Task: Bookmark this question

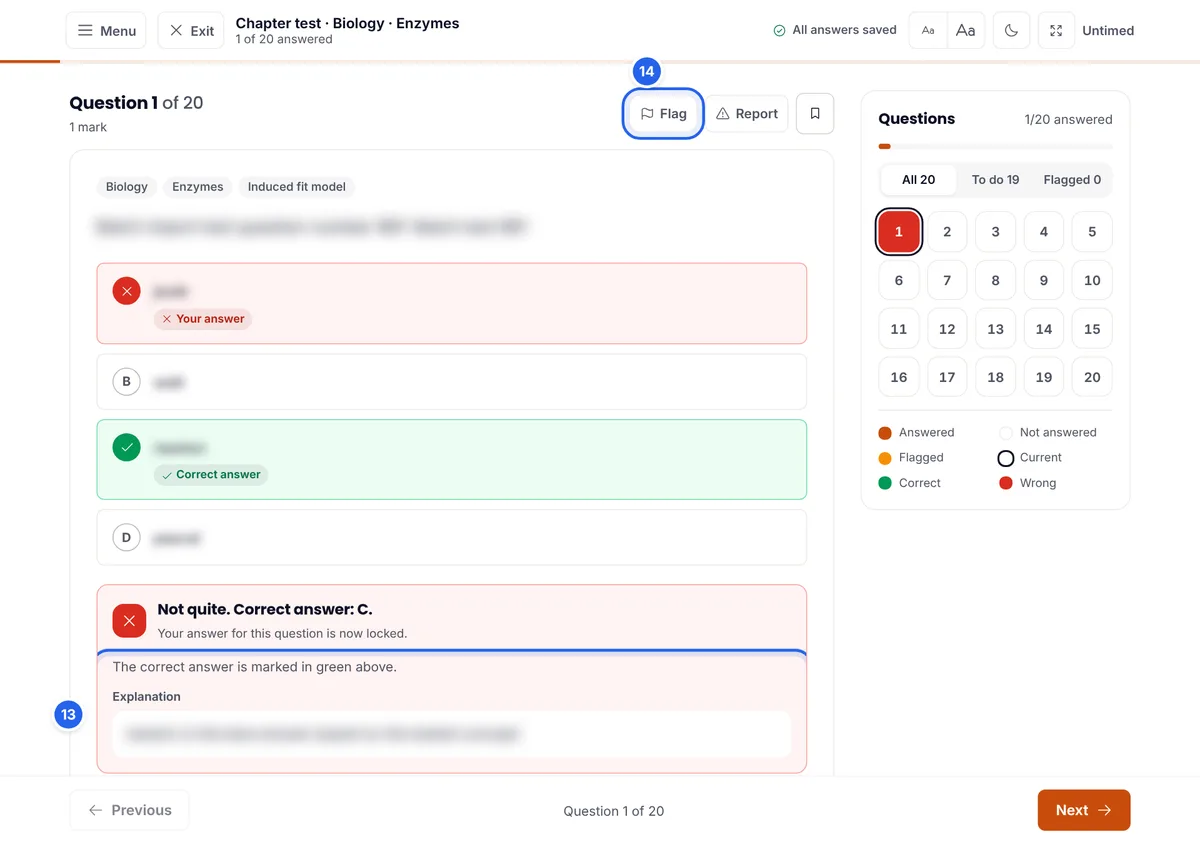Action: pos(815,114)
